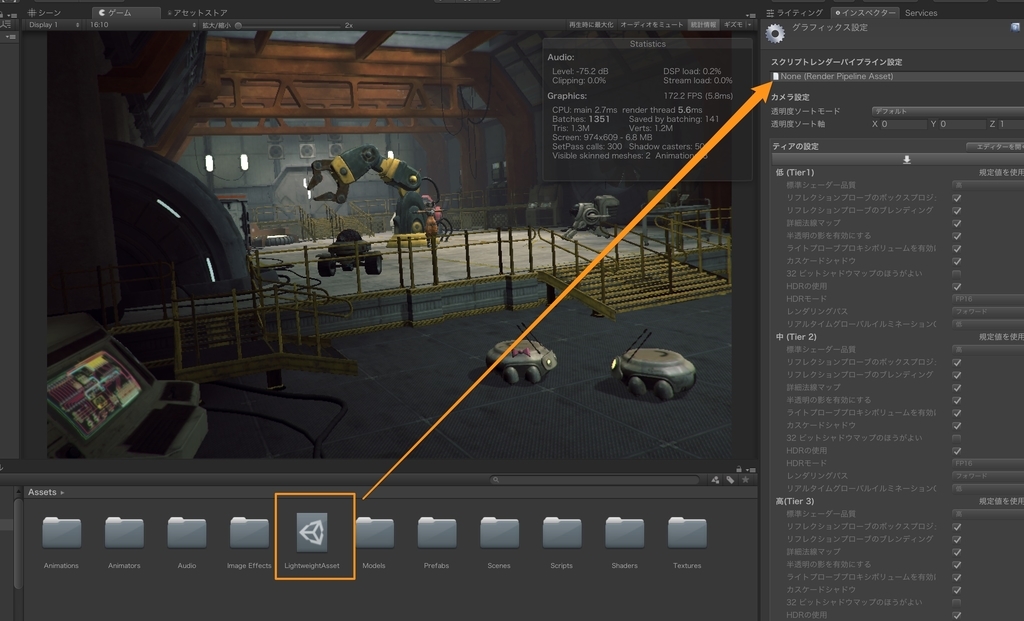This screenshot has width=1024, height=621.
Task: Toggle Tier1 カスケードシャドウ checkbox
Action: coord(957,261)
